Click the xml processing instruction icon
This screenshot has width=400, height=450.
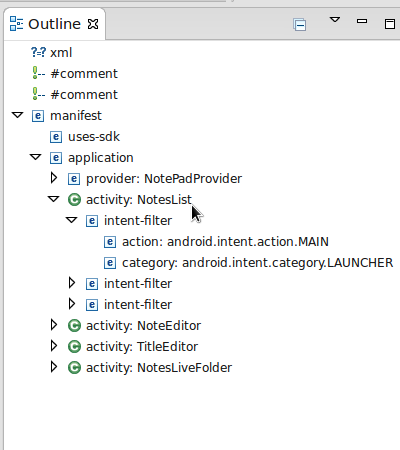pyautogui.click(x=38, y=52)
